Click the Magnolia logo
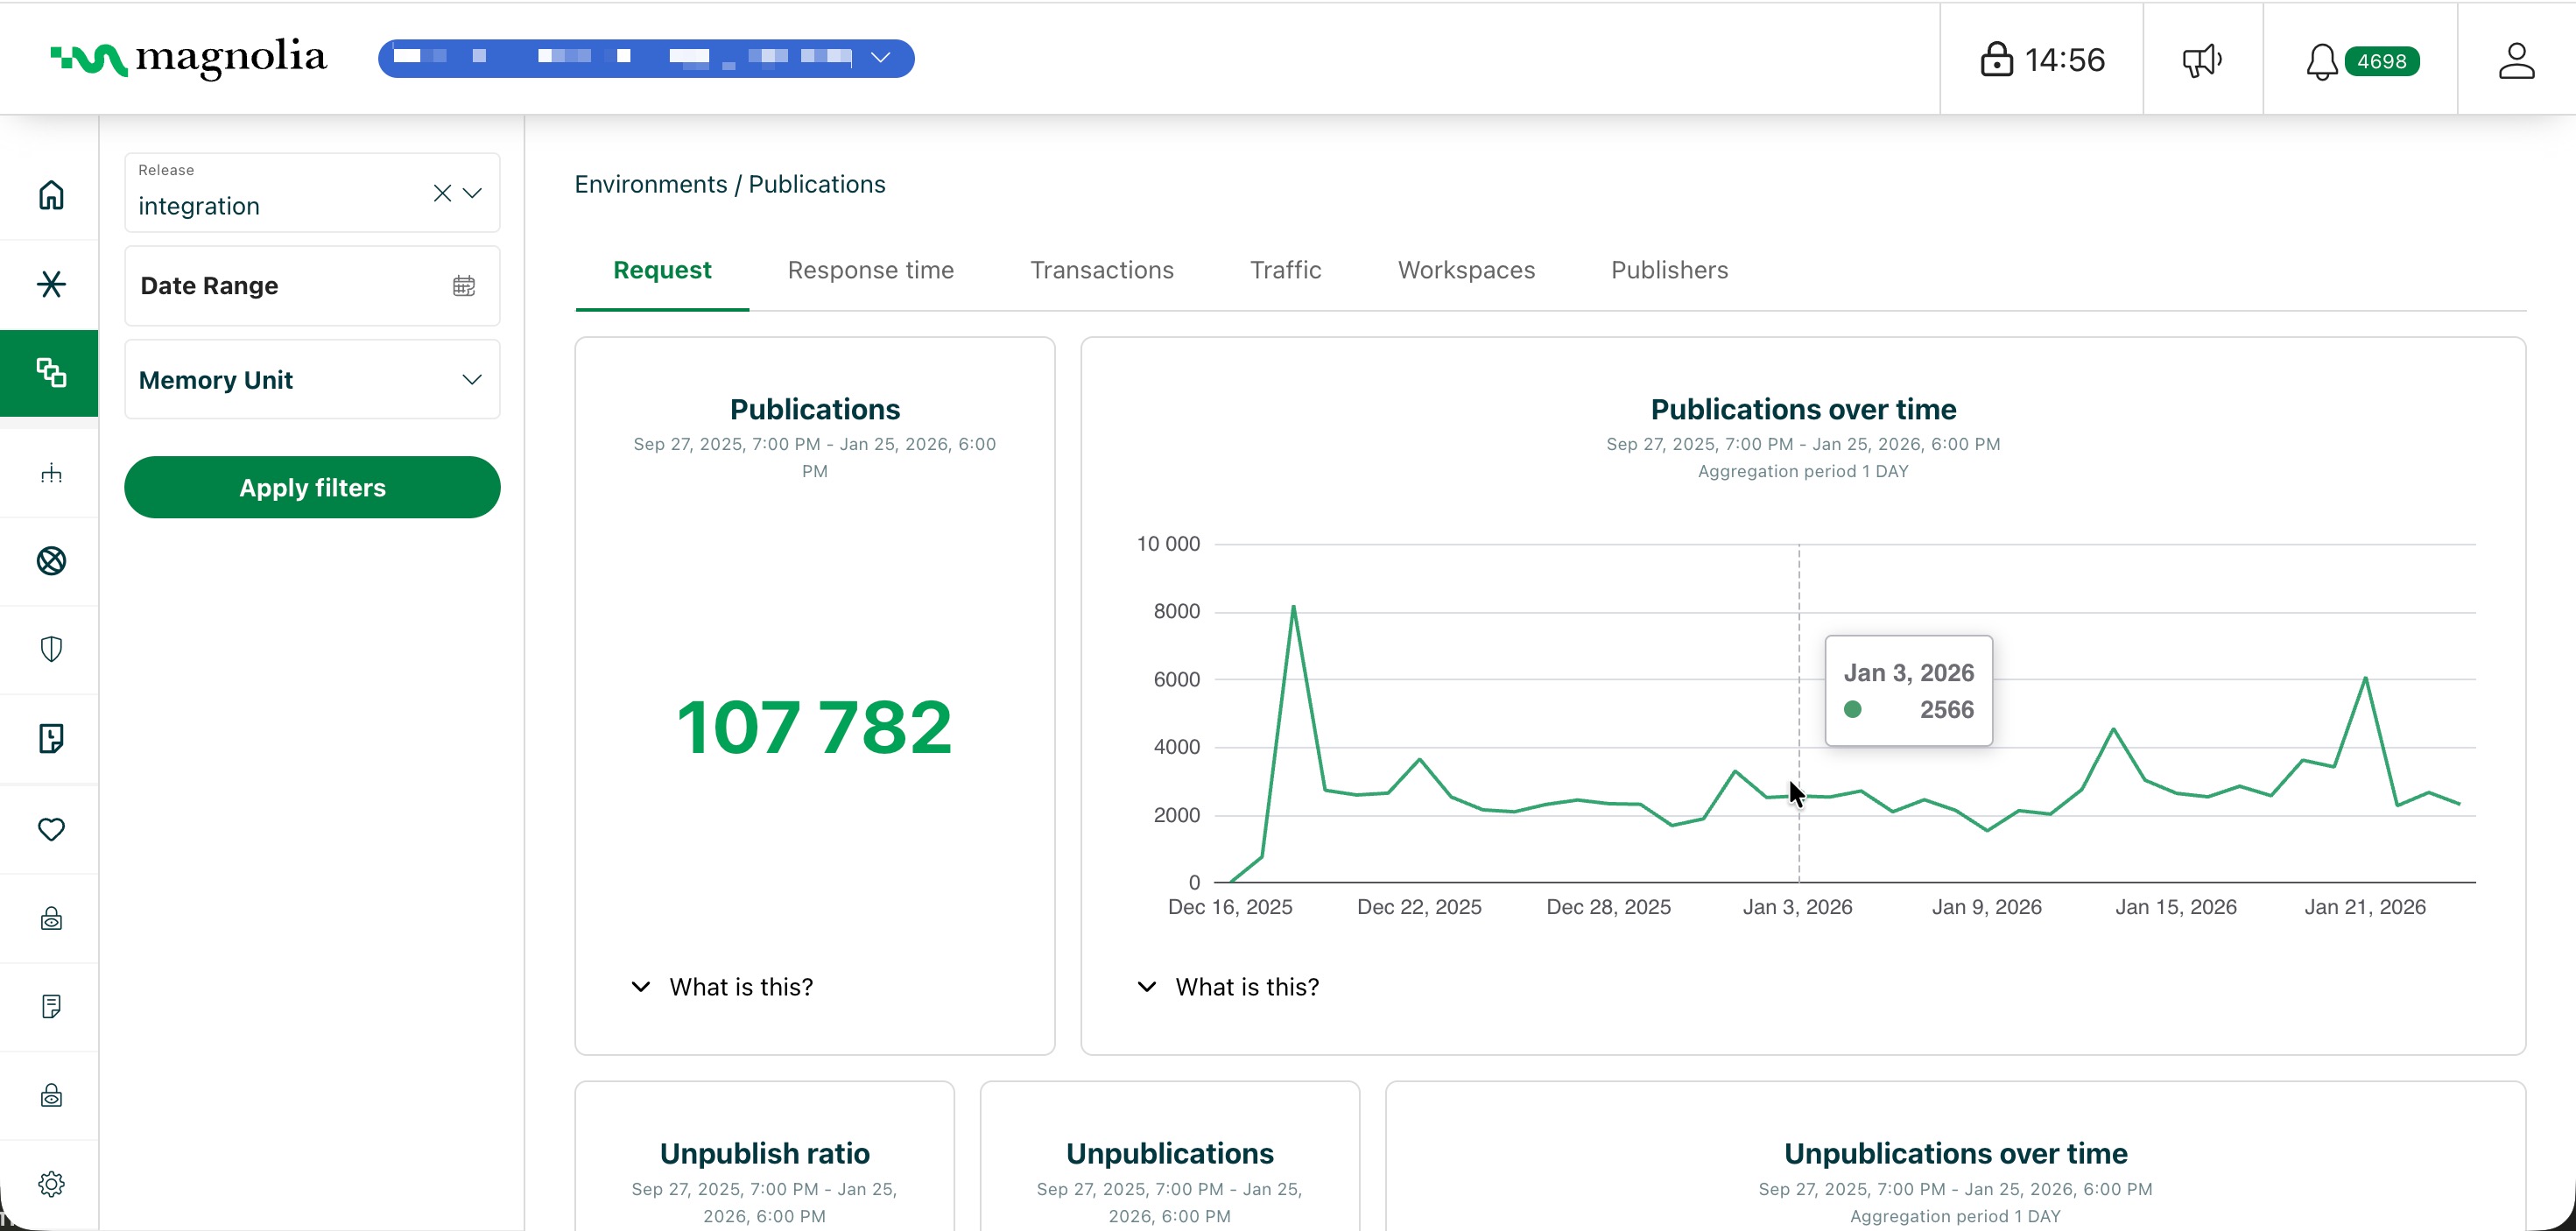Viewport: 2576px width, 1231px height. pyautogui.click(x=188, y=58)
